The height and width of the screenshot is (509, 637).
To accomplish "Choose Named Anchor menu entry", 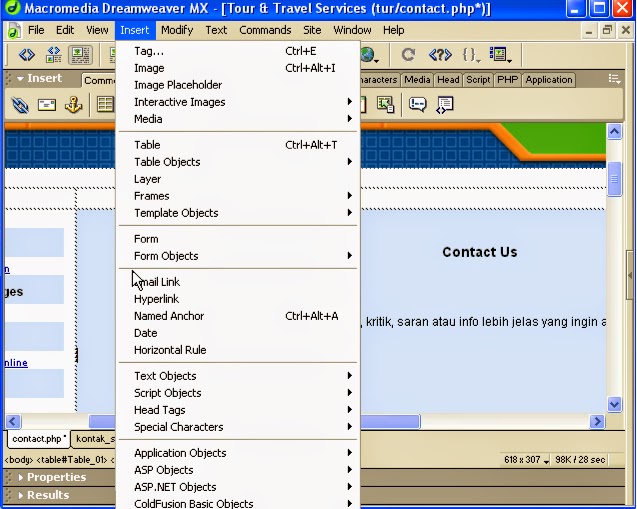I will [x=238, y=316].
